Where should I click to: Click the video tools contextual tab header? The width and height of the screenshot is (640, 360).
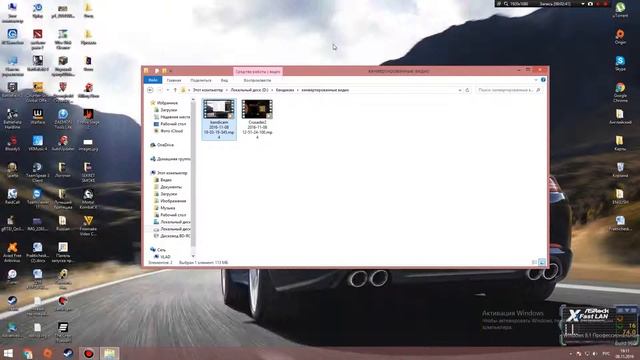(x=258, y=71)
